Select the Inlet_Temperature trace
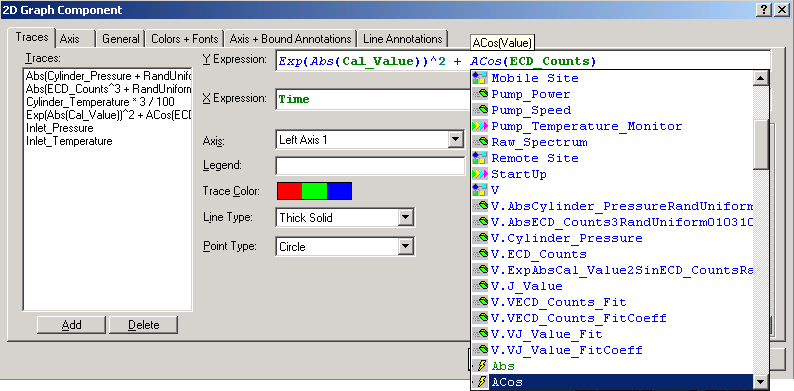The height and width of the screenshot is (391, 794). pos(107,141)
